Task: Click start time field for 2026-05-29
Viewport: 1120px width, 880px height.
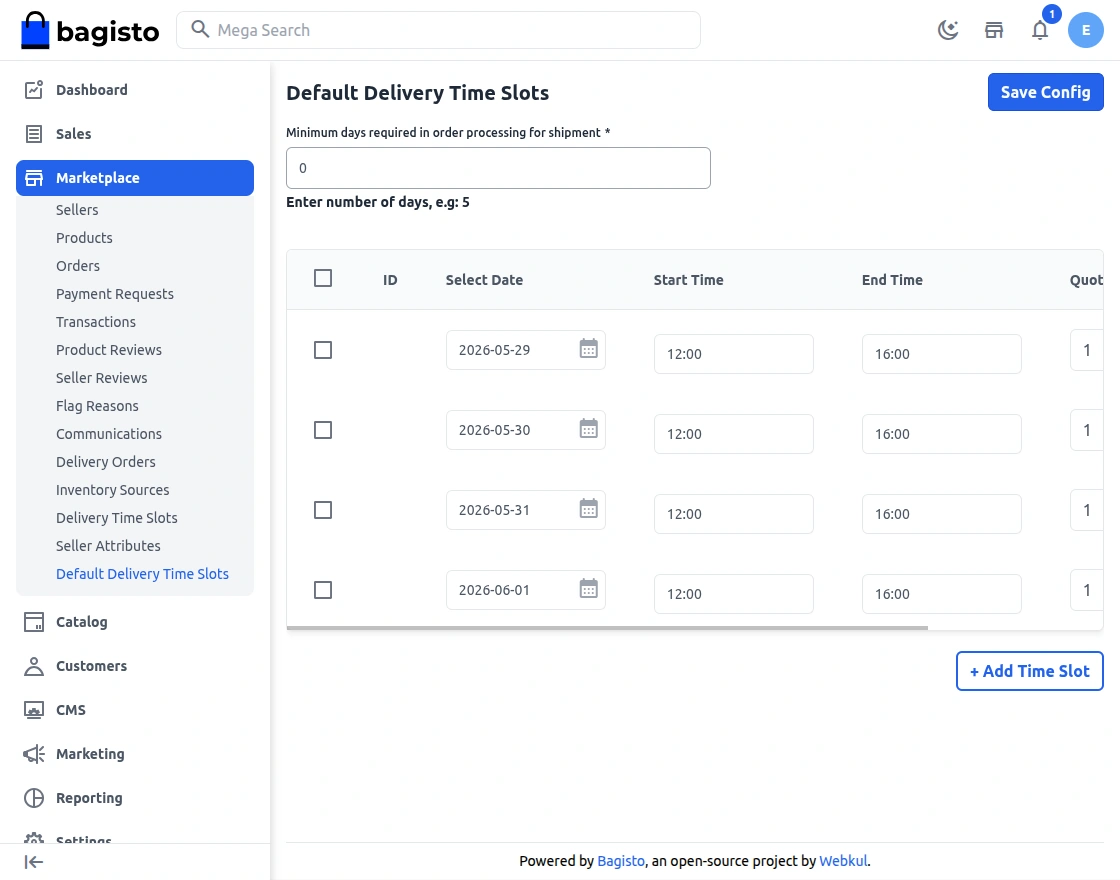Action: click(x=734, y=354)
